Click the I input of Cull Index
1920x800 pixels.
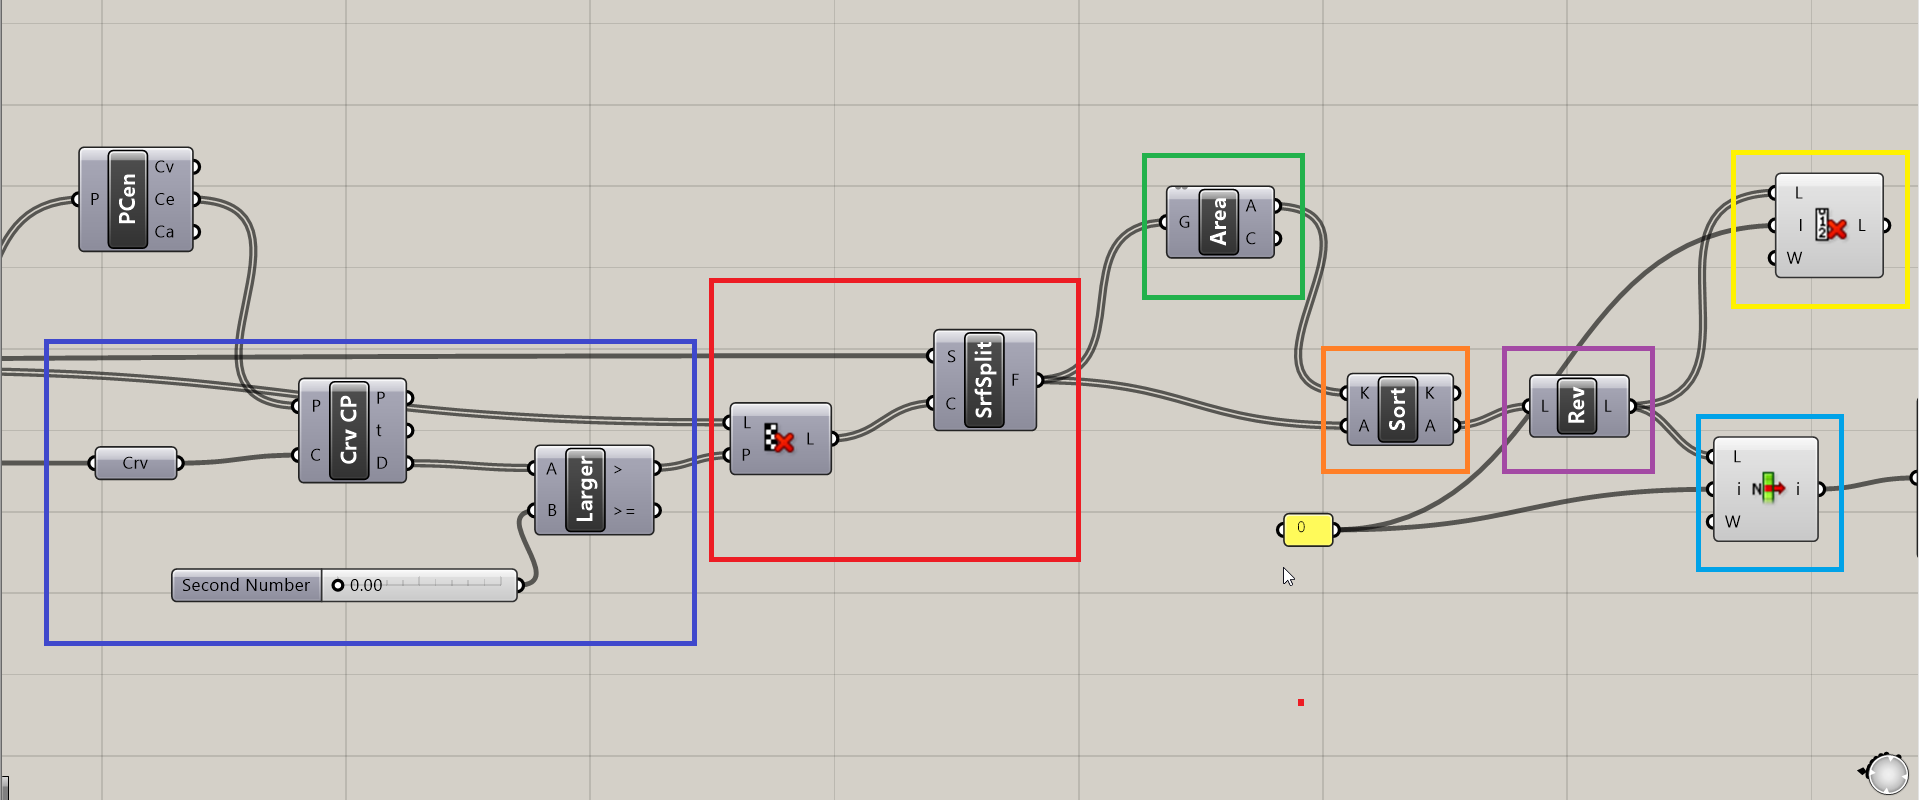[1800, 225]
